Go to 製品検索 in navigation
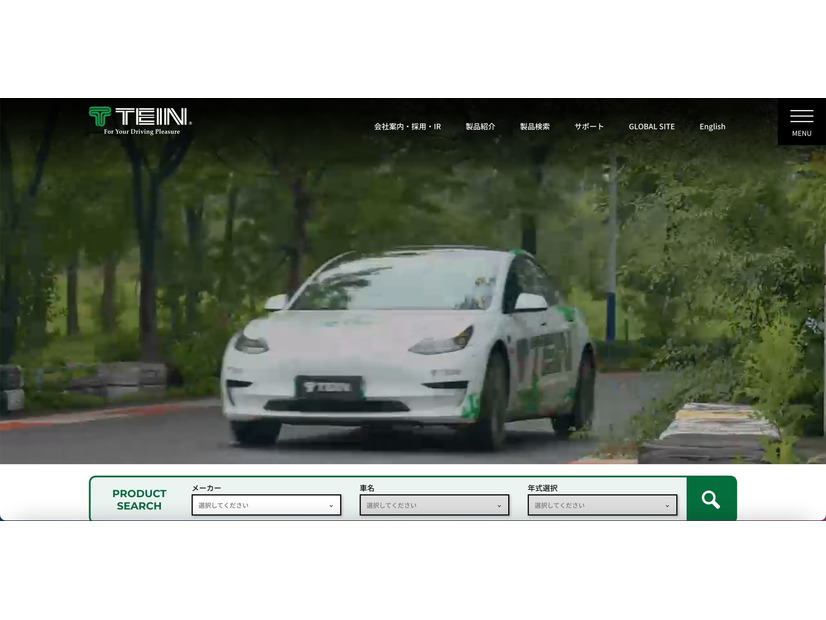Viewport: 826px width, 620px height. (534, 127)
